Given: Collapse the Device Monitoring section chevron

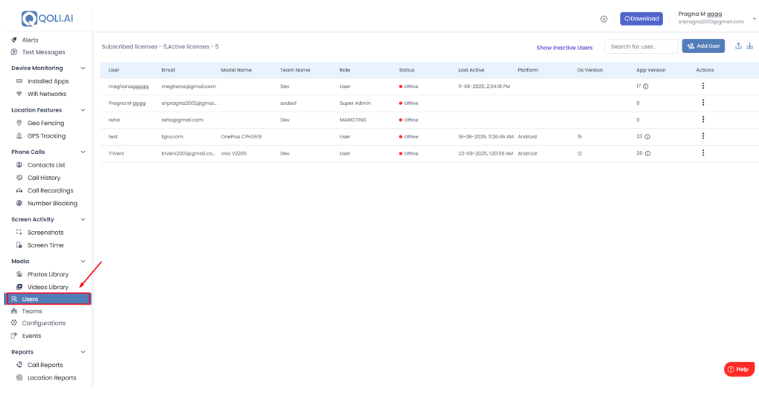Looking at the screenshot, I should 83,68.
